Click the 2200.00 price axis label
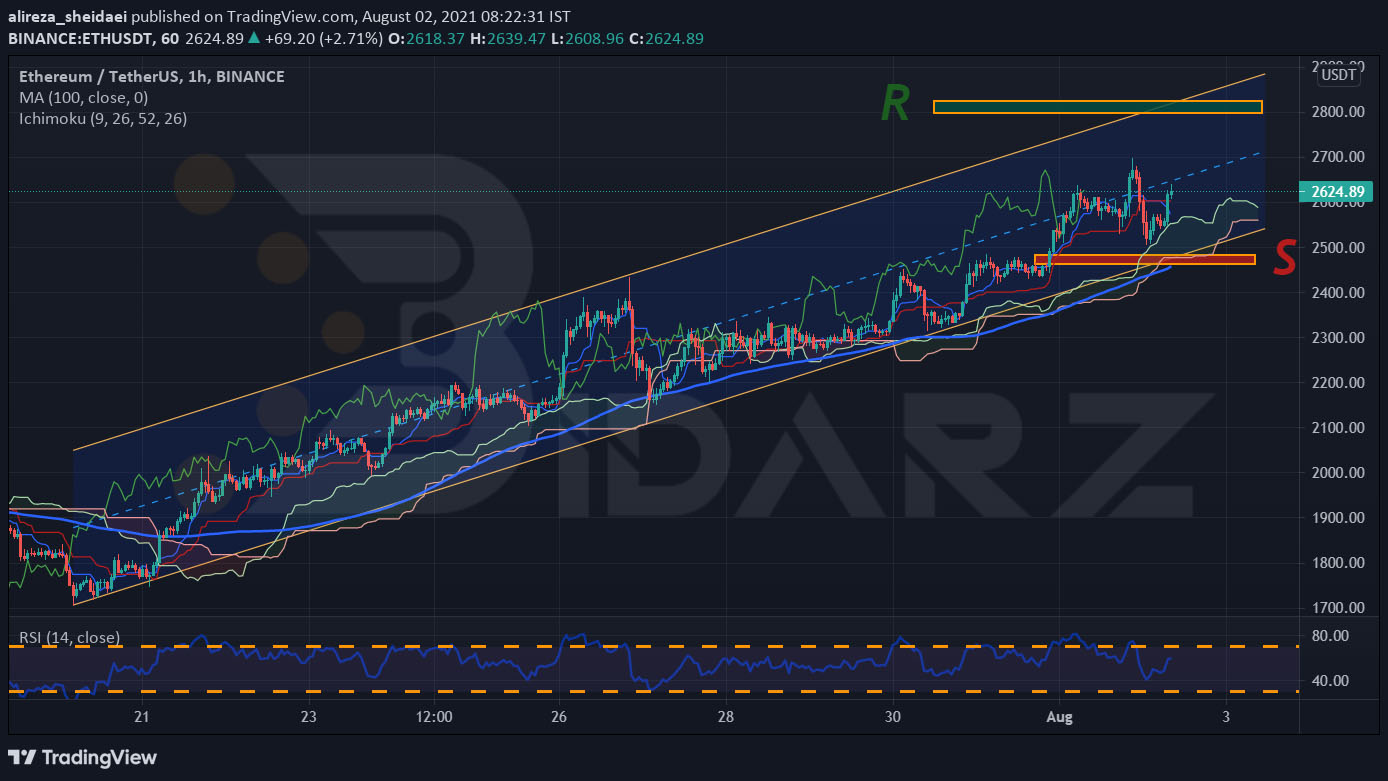The image size is (1388, 781). pyautogui.click(x=1339, y=382)
